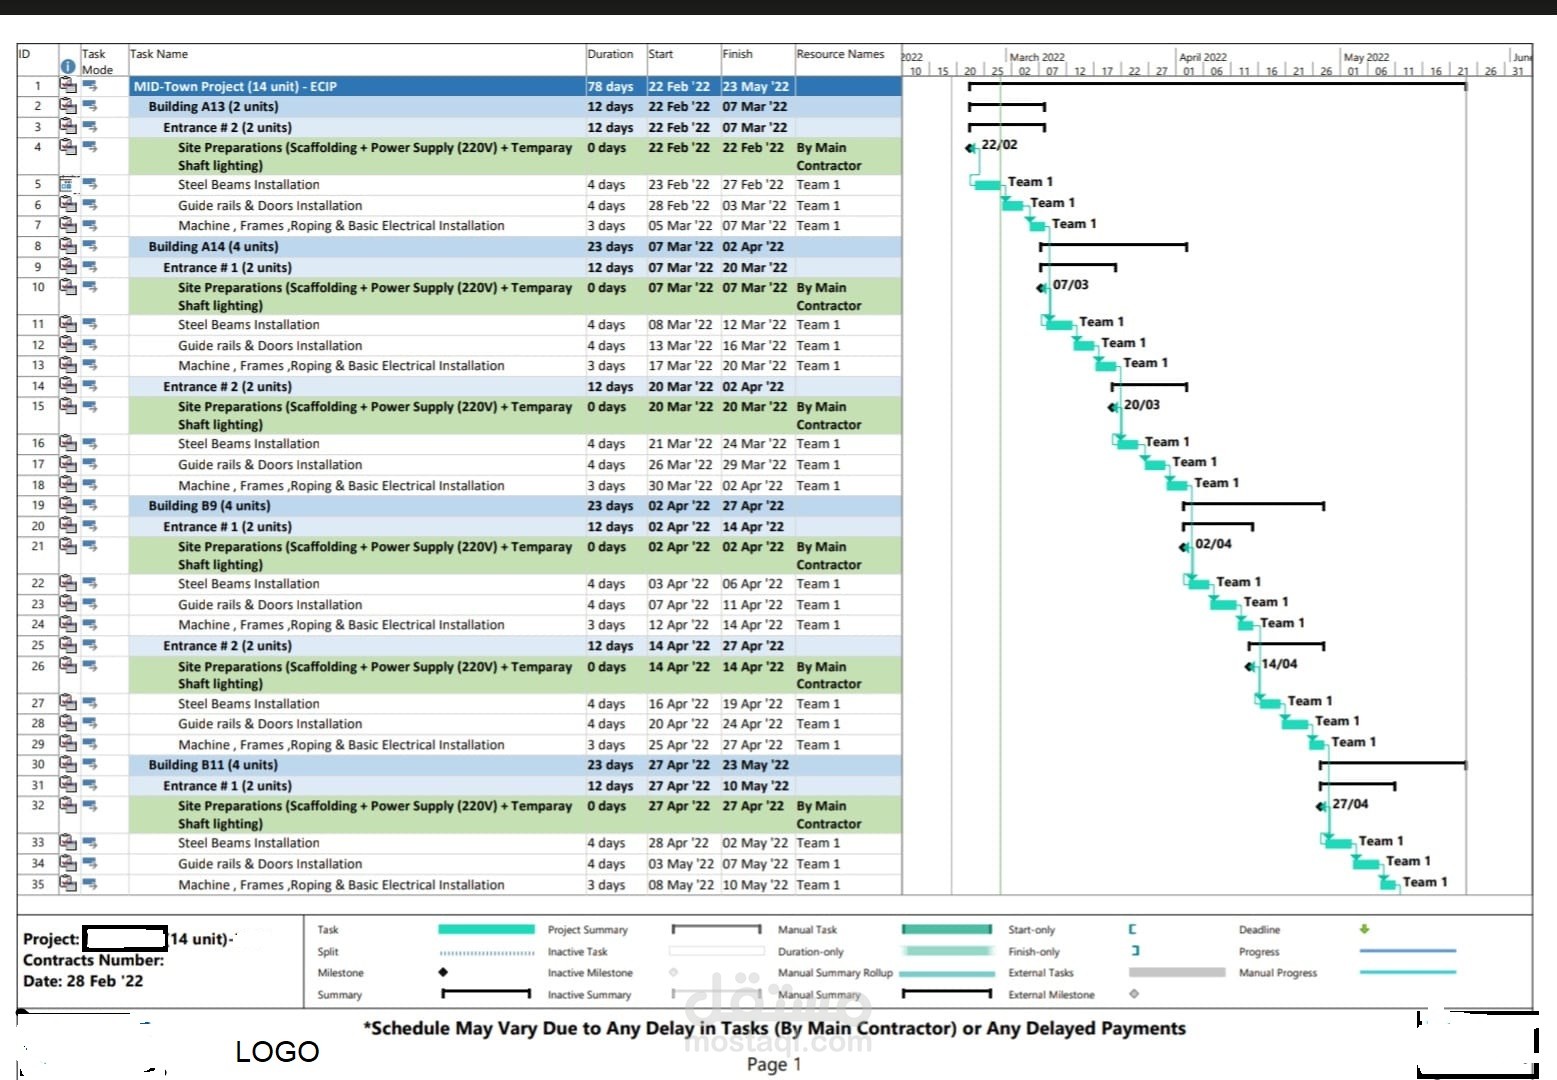Click the Inactive Milestone symbol in the legend
Screen dimensions: 1557x1080
674,972
